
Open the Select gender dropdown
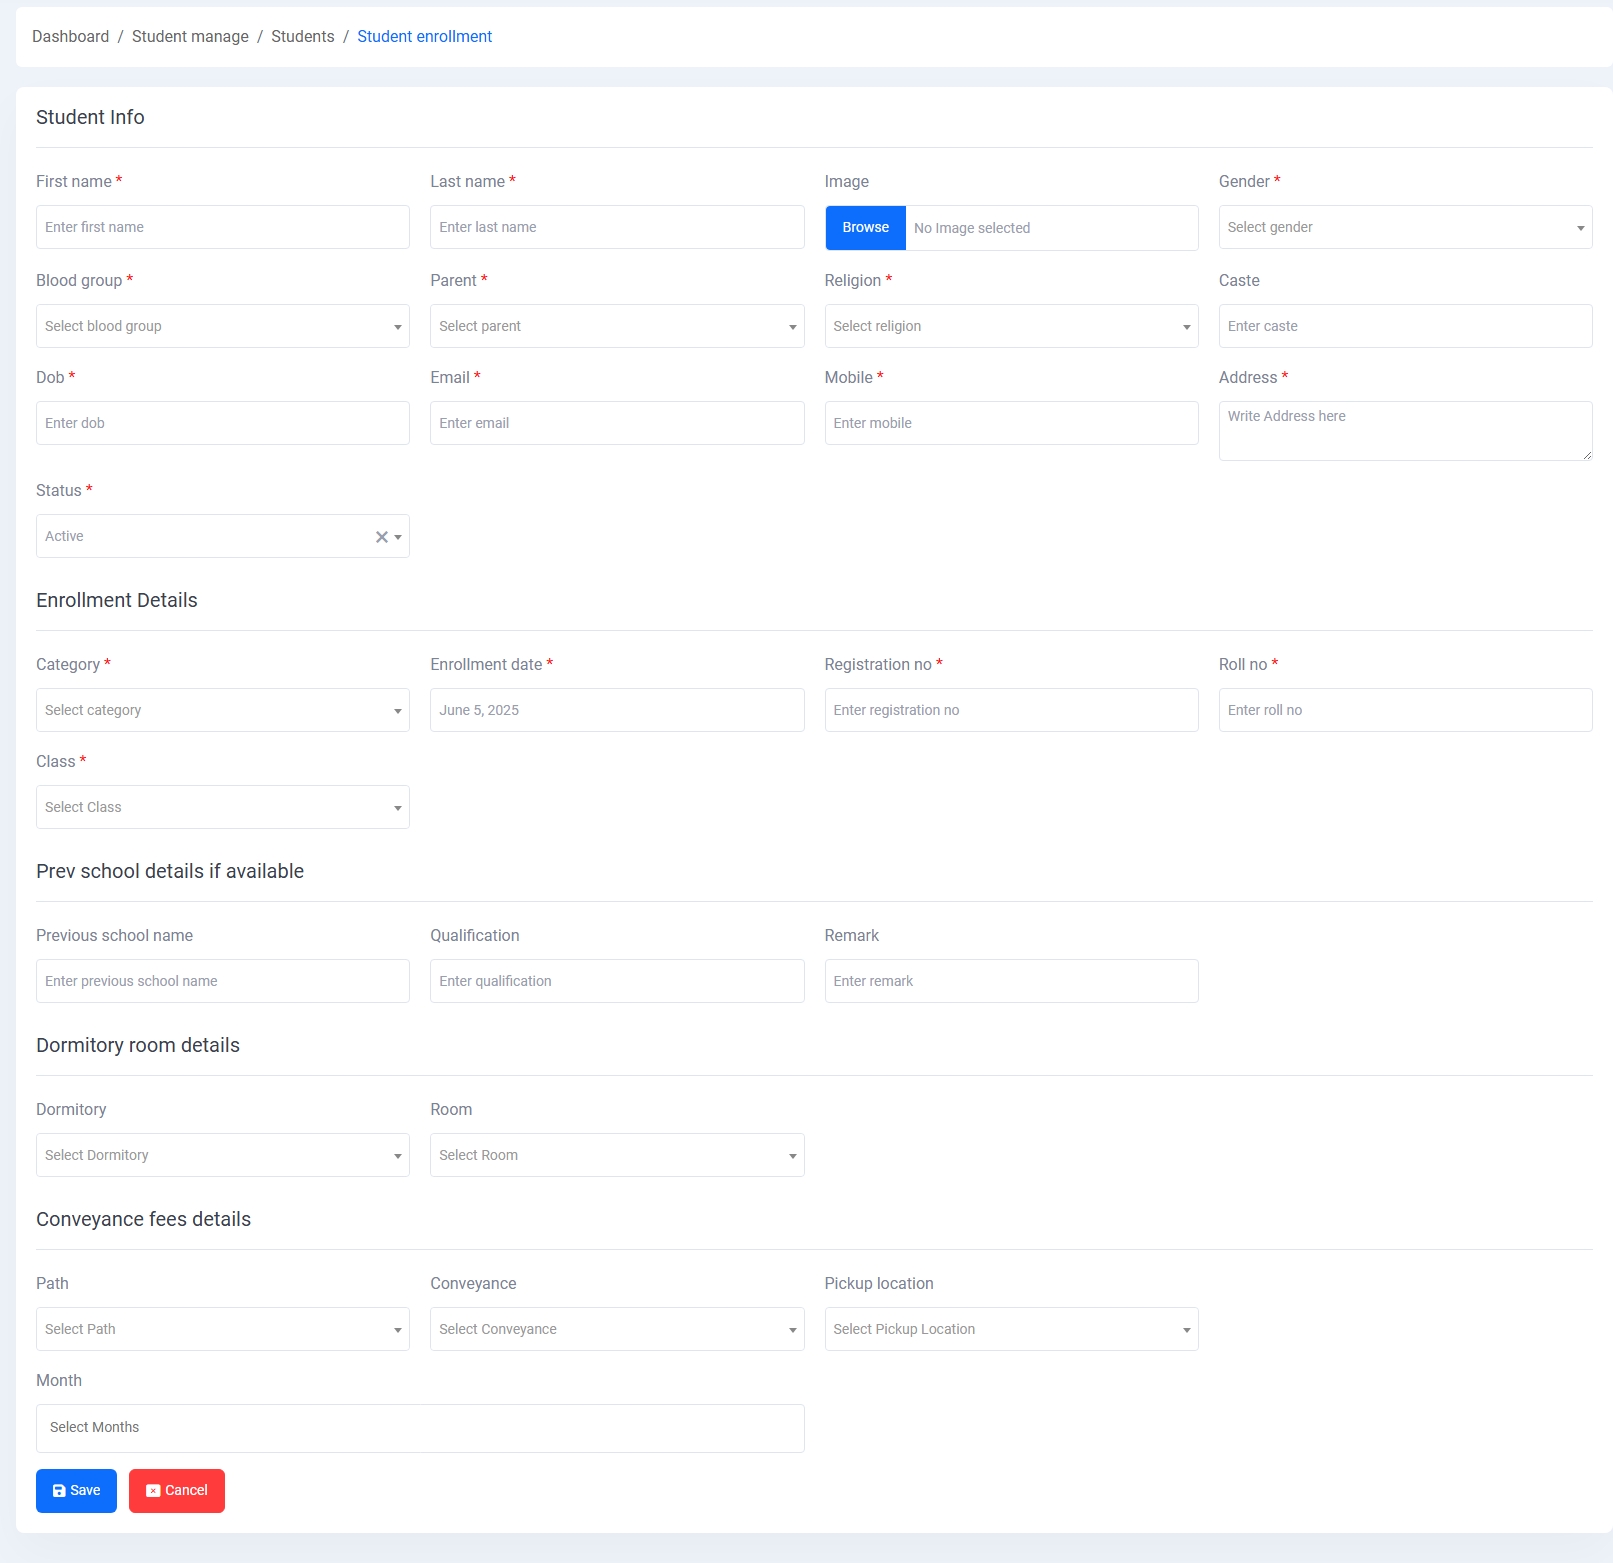1404,227
